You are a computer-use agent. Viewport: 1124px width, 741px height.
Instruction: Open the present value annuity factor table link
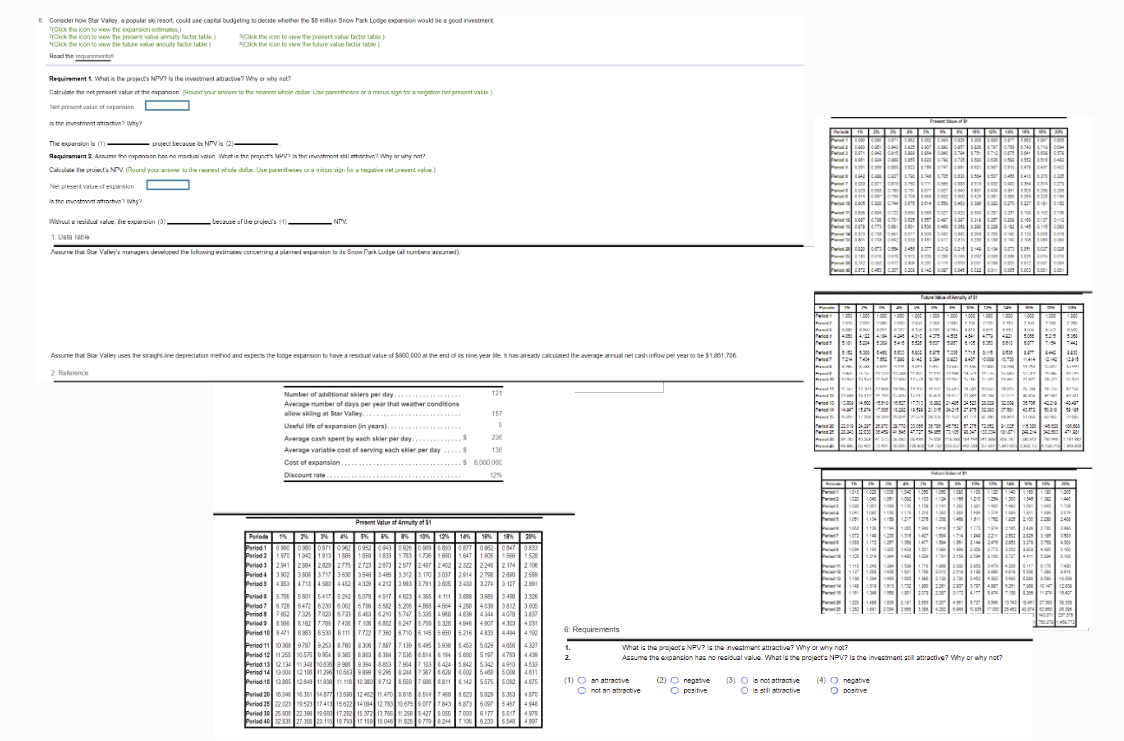[x=132, y=37]
